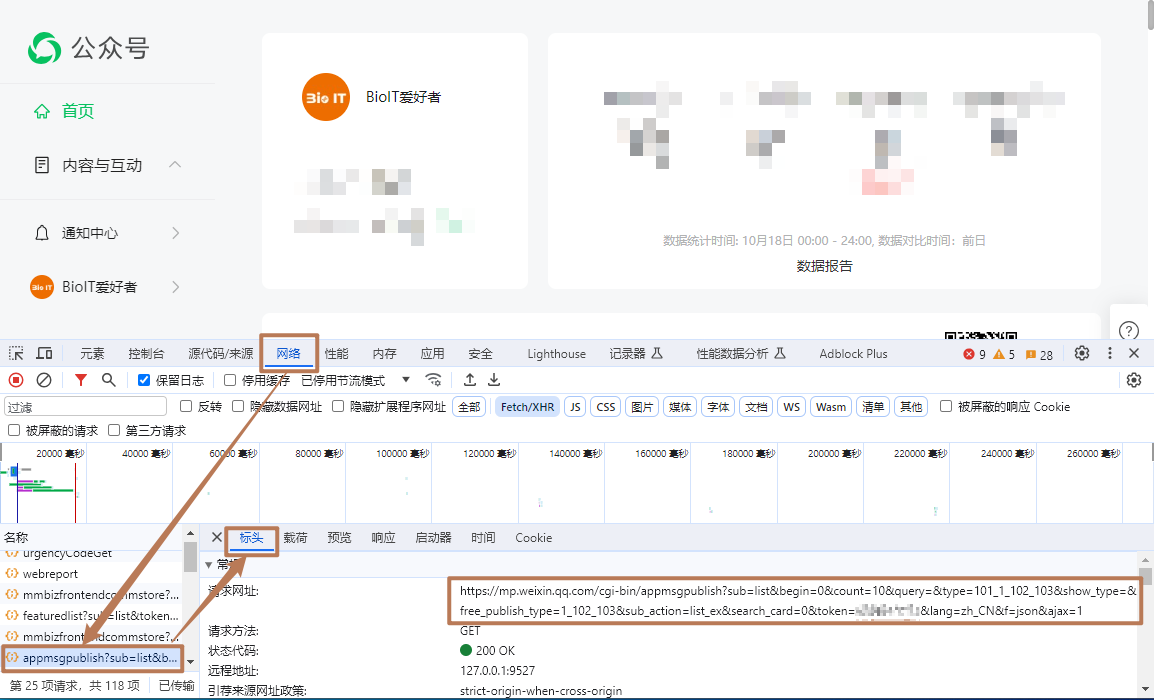This screenshot has height=700, width=1154.
Task: Select Fetch/XHR filter button
Action: pyautogui.click(x=527, y=406)
